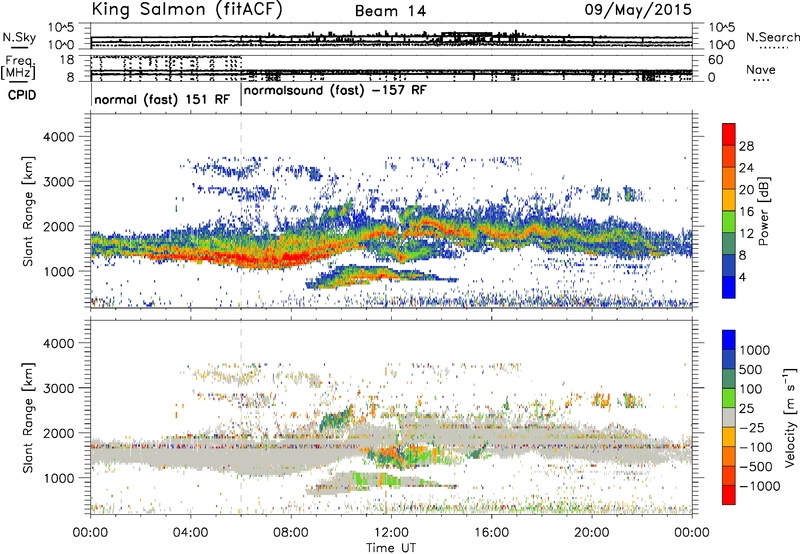Click the 'Power [dB]' colorbar label

click(x=763, y=211)
